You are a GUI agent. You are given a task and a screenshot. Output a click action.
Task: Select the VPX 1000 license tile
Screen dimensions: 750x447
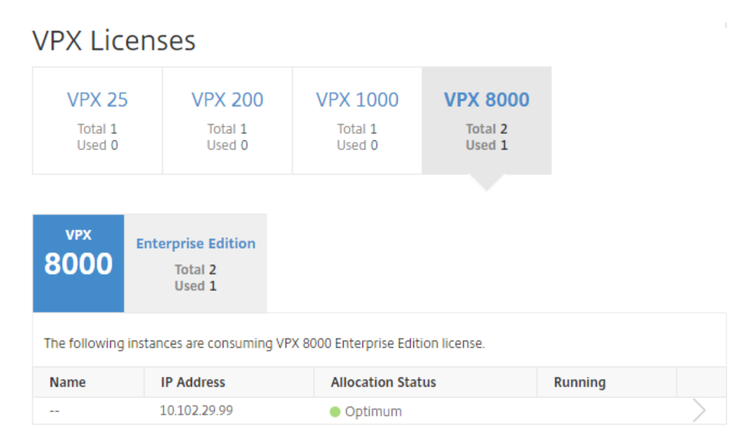tap(357, 120)
